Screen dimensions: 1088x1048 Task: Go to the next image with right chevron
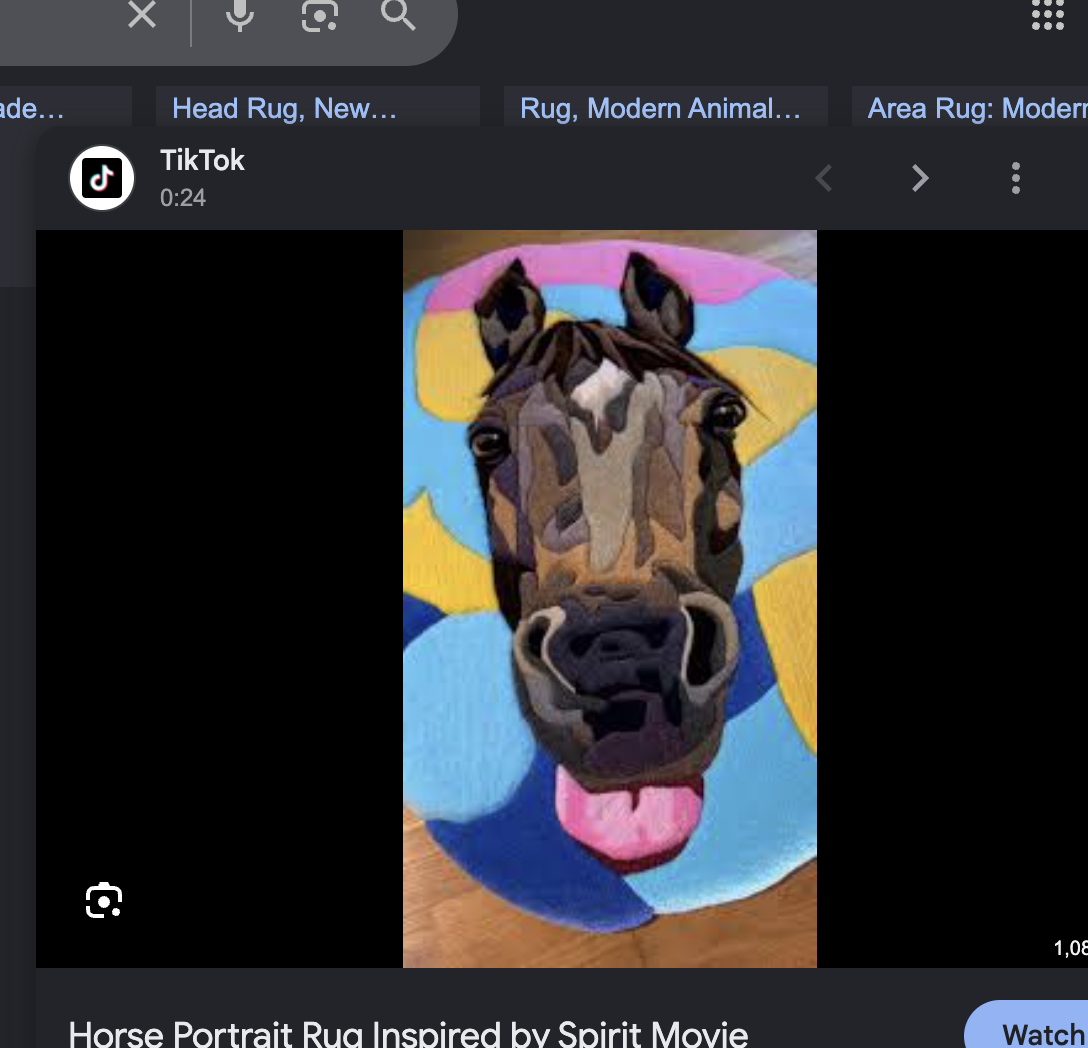[919, 178]
